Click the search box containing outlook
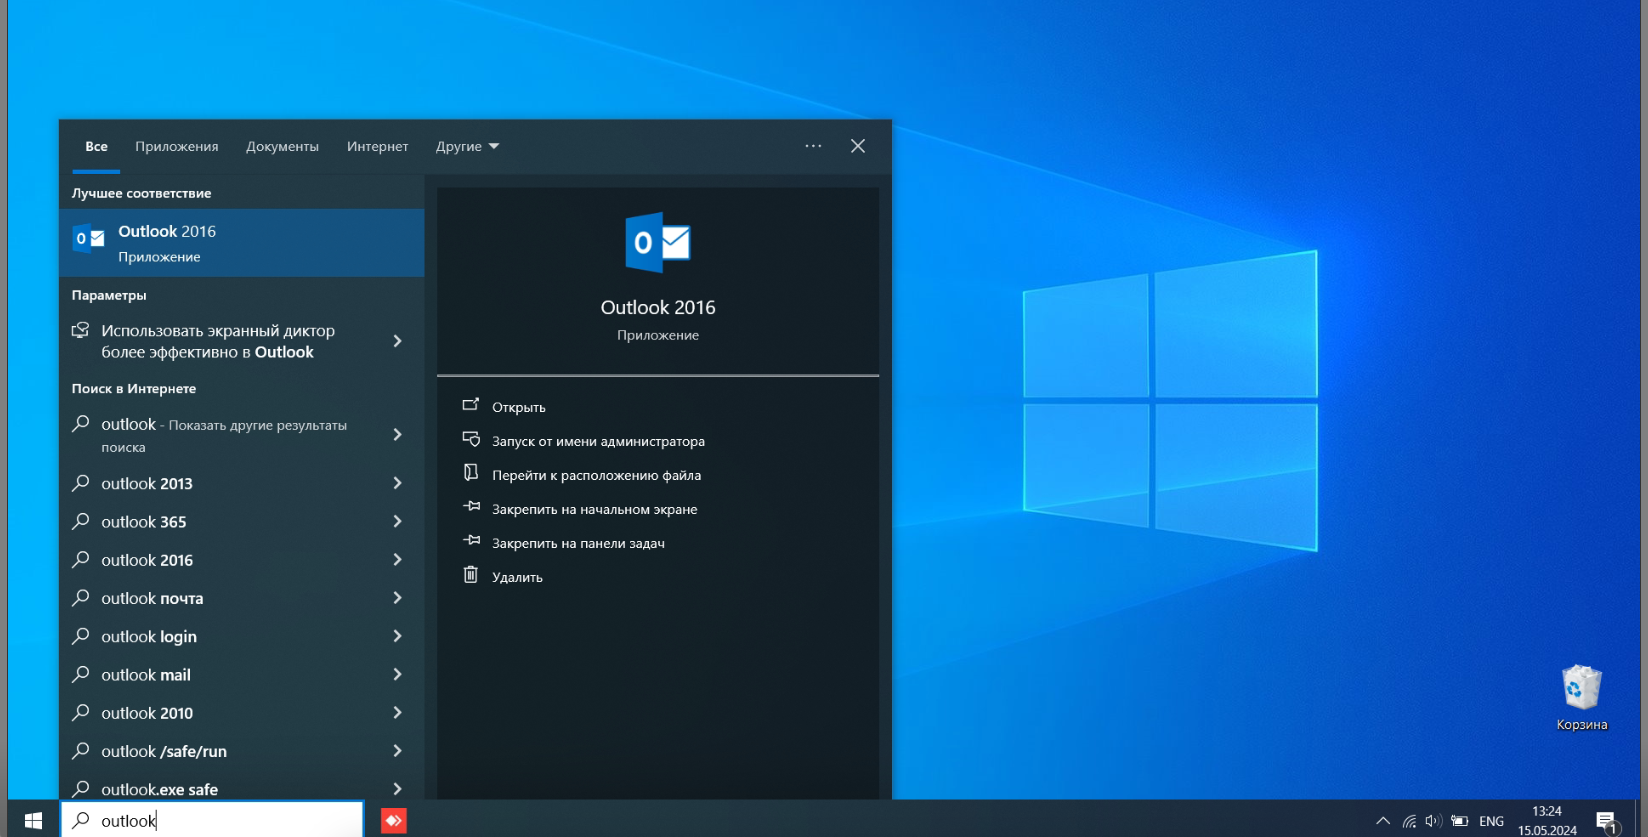Viewport: 1648px width, 837px height. (x=212, y=820)
